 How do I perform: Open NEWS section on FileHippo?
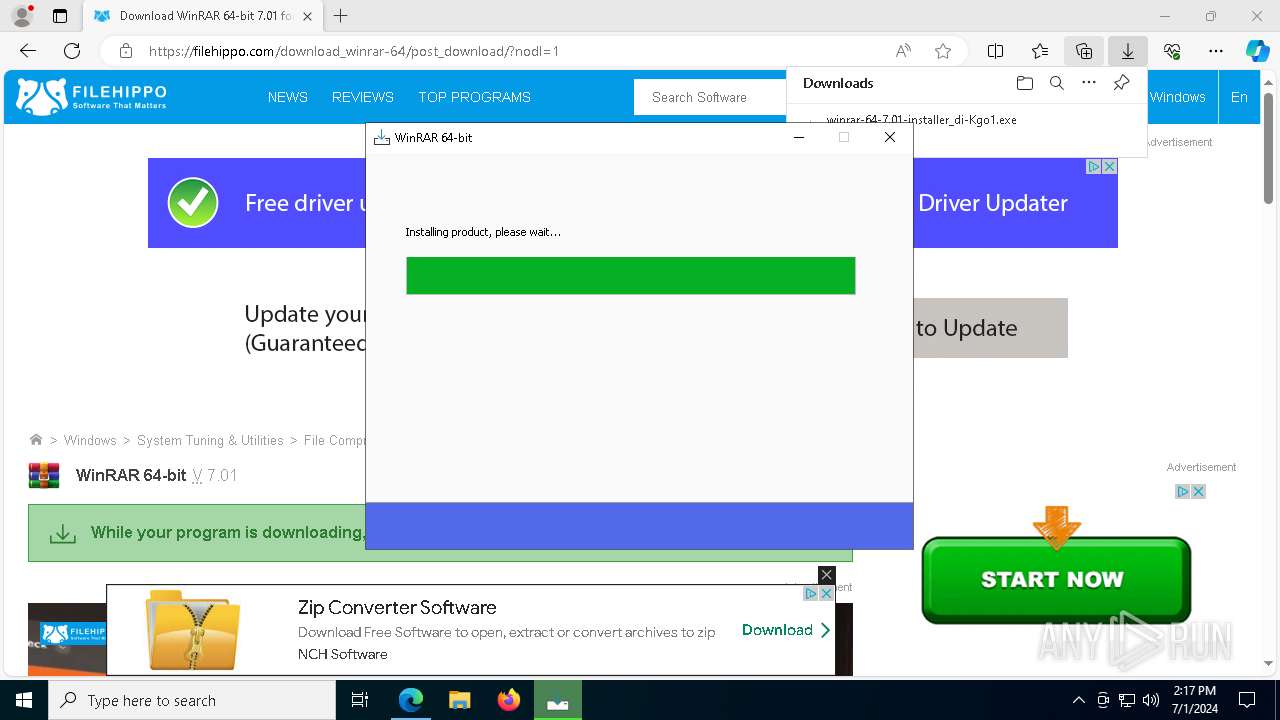288,97
